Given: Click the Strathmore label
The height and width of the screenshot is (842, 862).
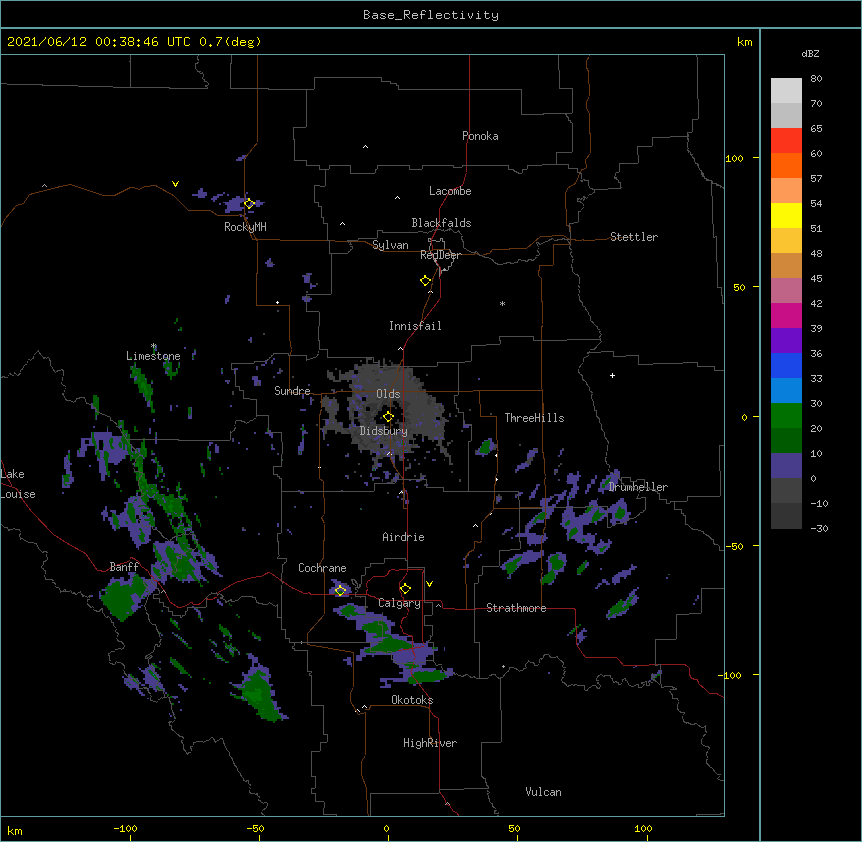Looking at the screenshot, I should coord(516,608).
